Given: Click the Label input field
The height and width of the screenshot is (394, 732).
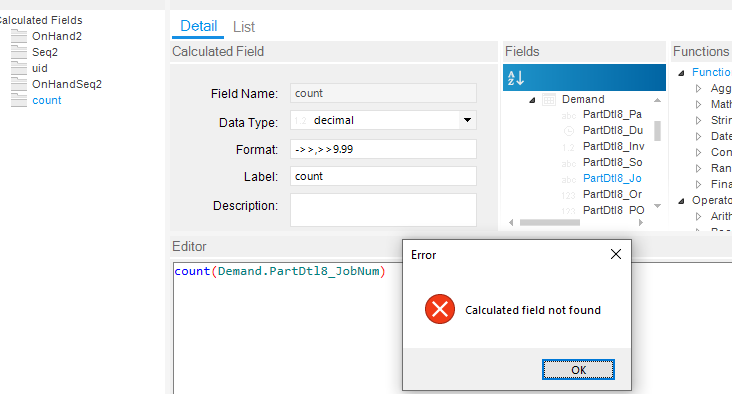Looking at the screenshot, I should tap(383, 176).
